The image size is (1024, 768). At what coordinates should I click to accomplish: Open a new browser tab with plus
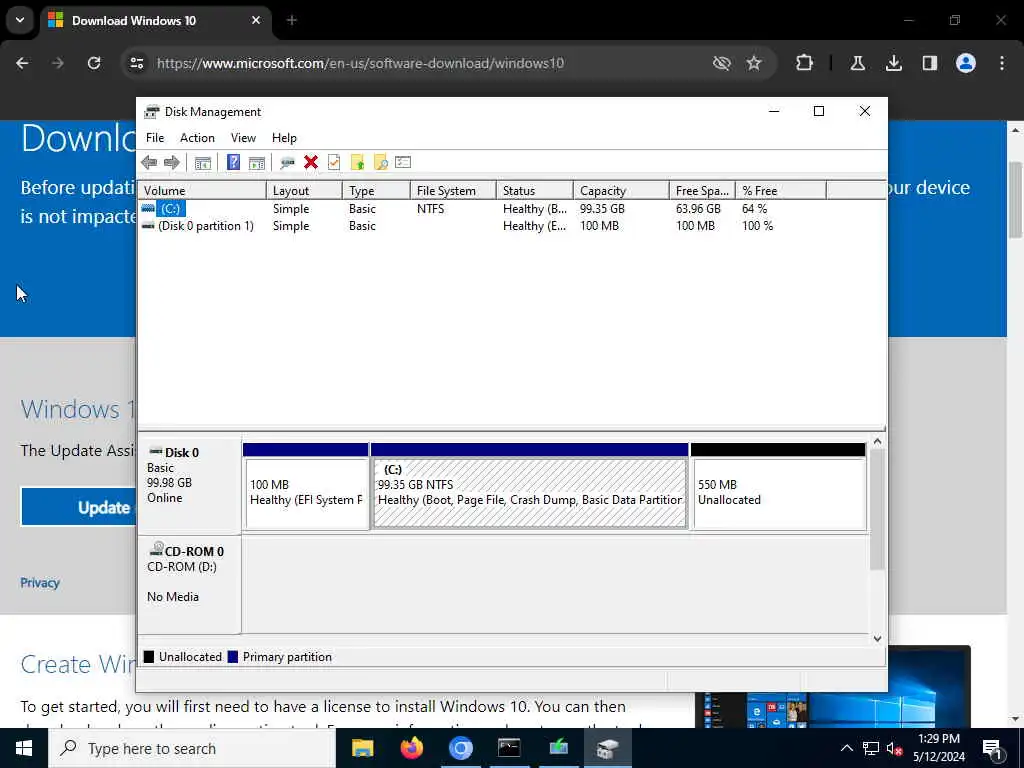(292, 20)
